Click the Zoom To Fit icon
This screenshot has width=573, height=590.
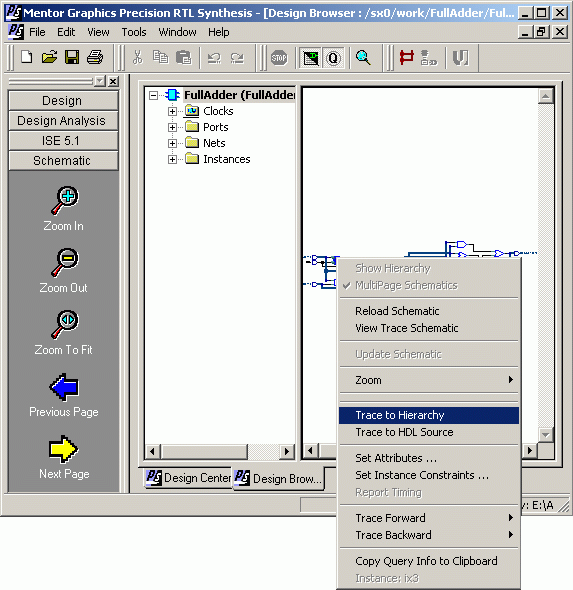tap(65, 324)
